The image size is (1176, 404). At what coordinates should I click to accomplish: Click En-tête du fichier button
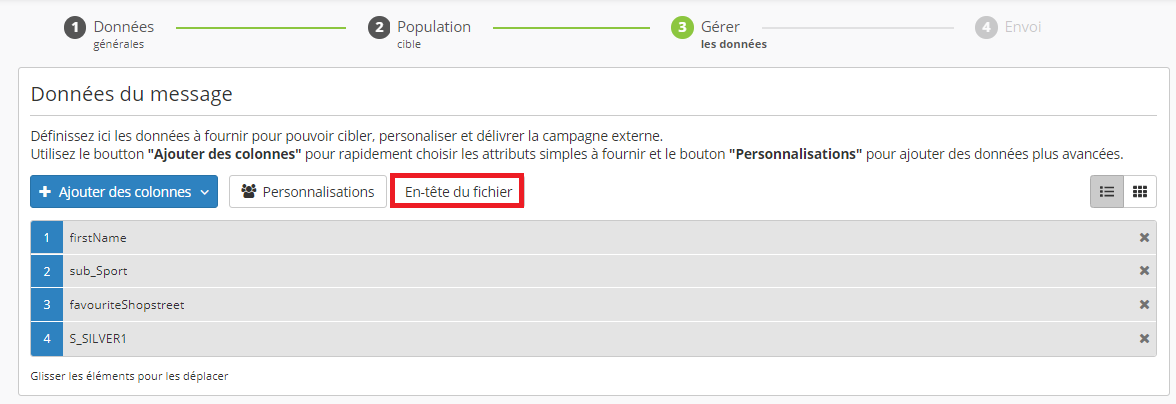pos(458,192)
